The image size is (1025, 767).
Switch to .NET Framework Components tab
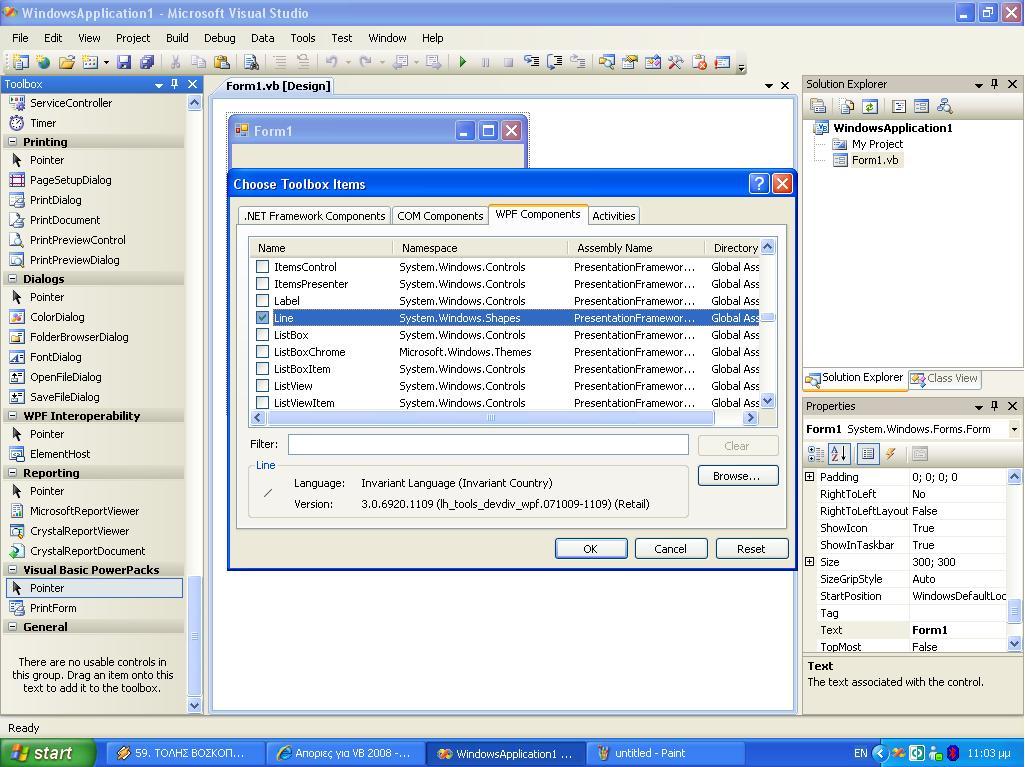(314, 216)
